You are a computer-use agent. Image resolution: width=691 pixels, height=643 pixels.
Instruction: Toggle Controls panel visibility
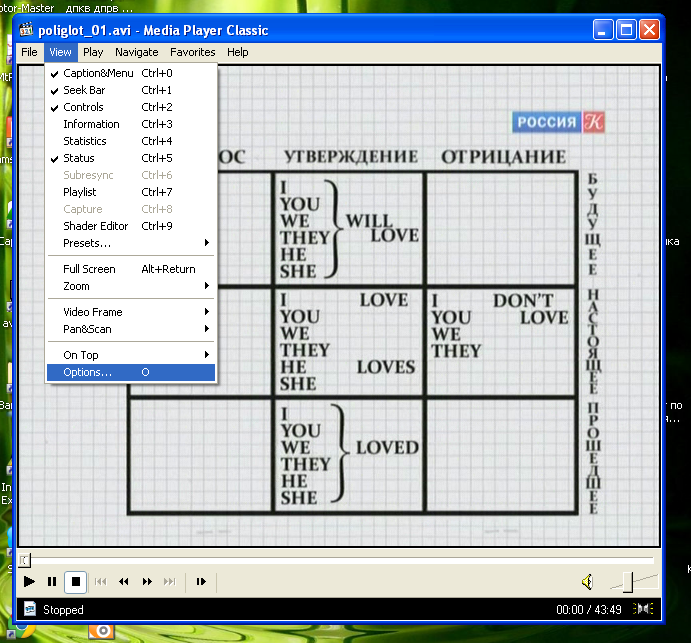(x=131, y=107)
